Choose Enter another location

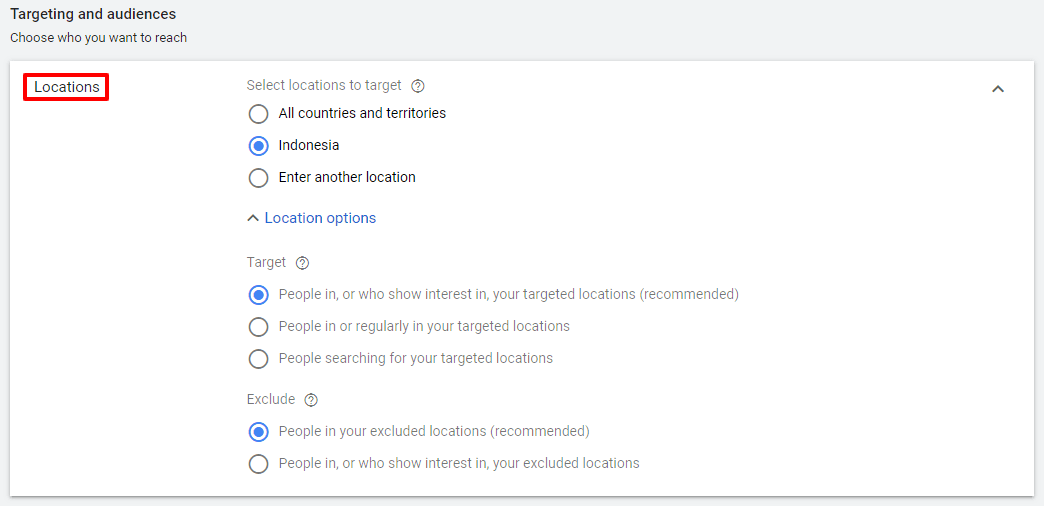(x=259, y=178)
